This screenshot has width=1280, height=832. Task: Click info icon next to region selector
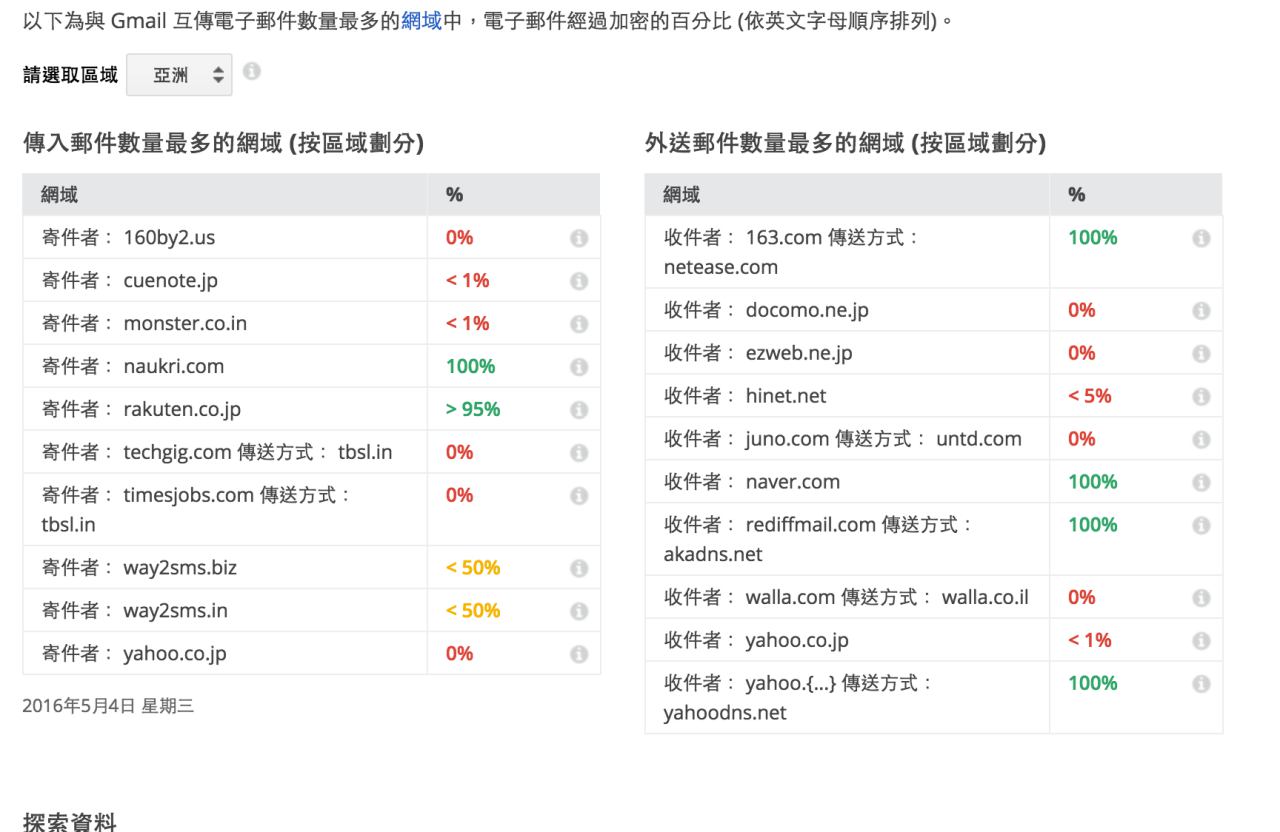pos(253,72)
